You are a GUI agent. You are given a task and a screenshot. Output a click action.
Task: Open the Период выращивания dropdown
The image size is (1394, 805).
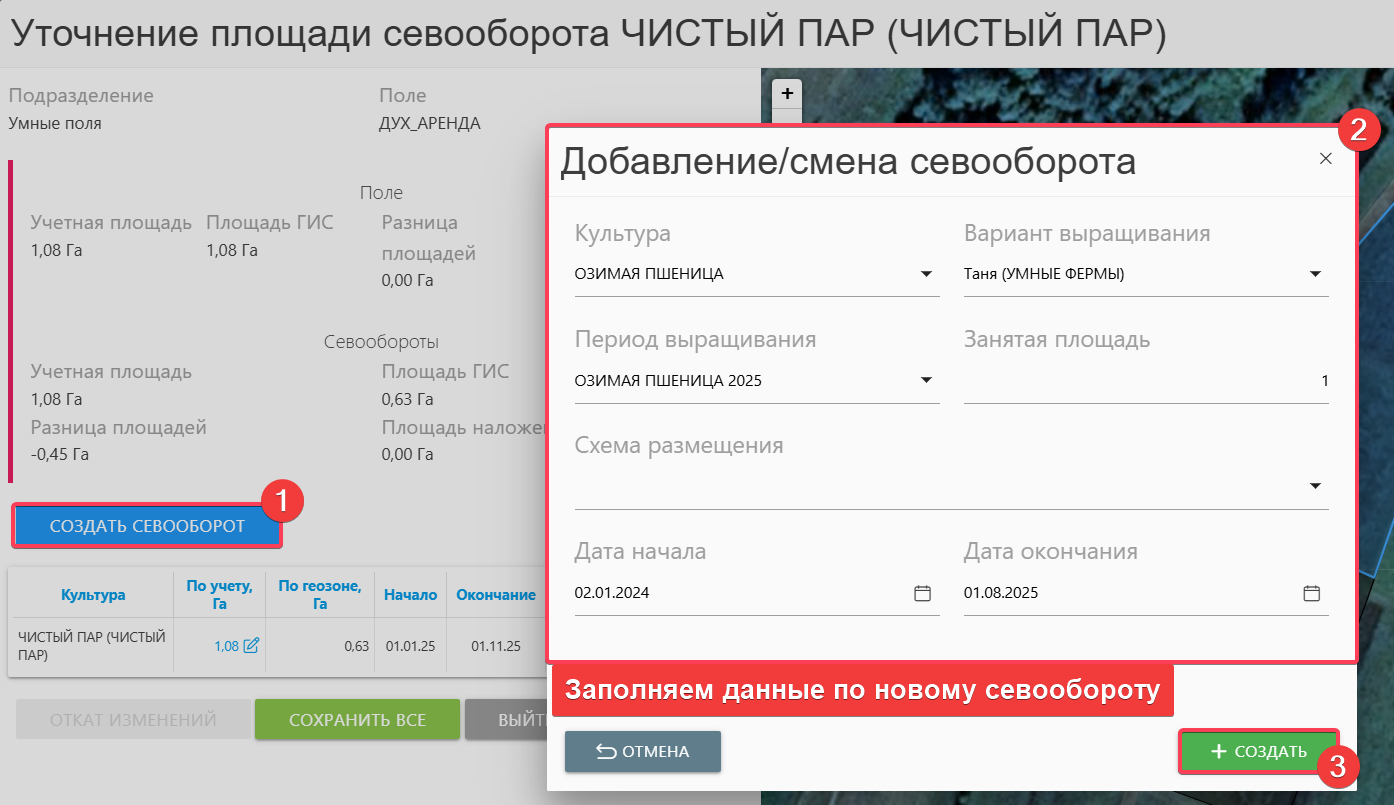(926, 380)
